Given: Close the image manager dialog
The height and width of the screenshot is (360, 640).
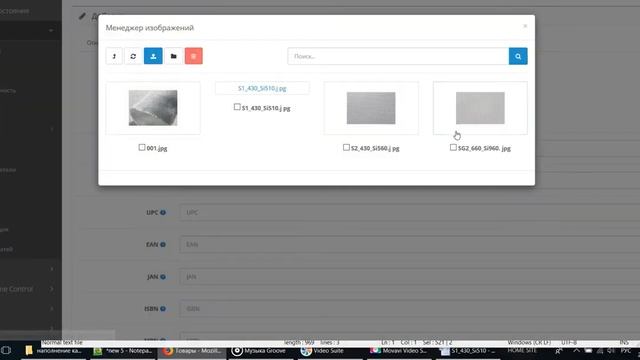Looking at the screenshot, I should [525, 26].
